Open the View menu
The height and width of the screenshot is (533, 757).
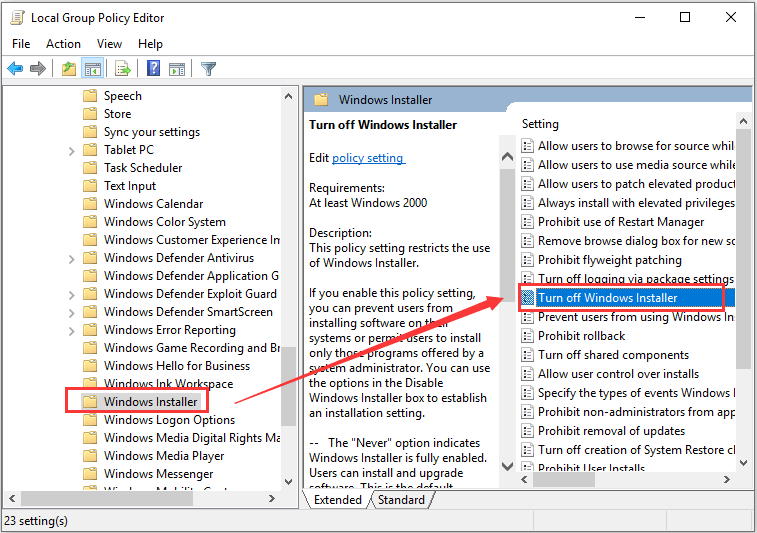(x=109, y=44)
